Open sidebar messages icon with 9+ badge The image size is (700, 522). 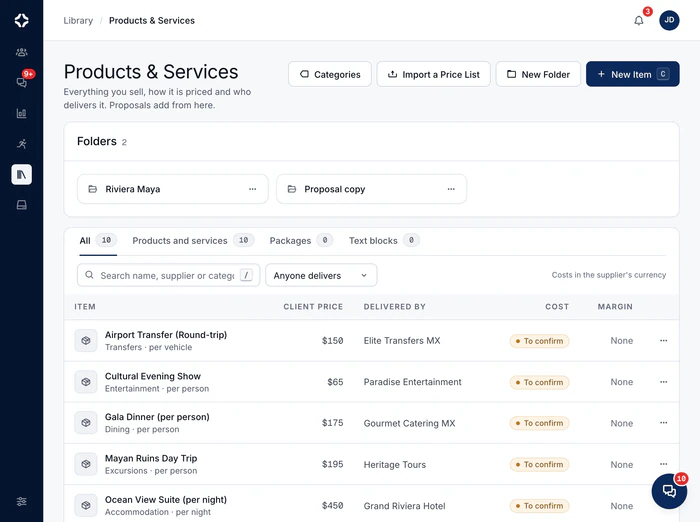click(21, 82)
